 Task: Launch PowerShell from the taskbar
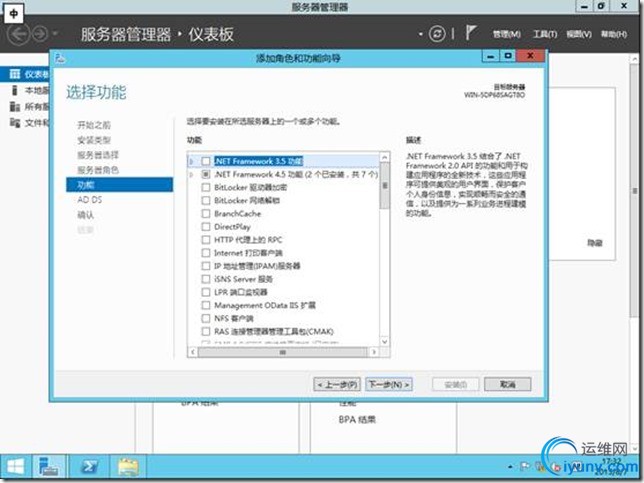coord(90,467)
